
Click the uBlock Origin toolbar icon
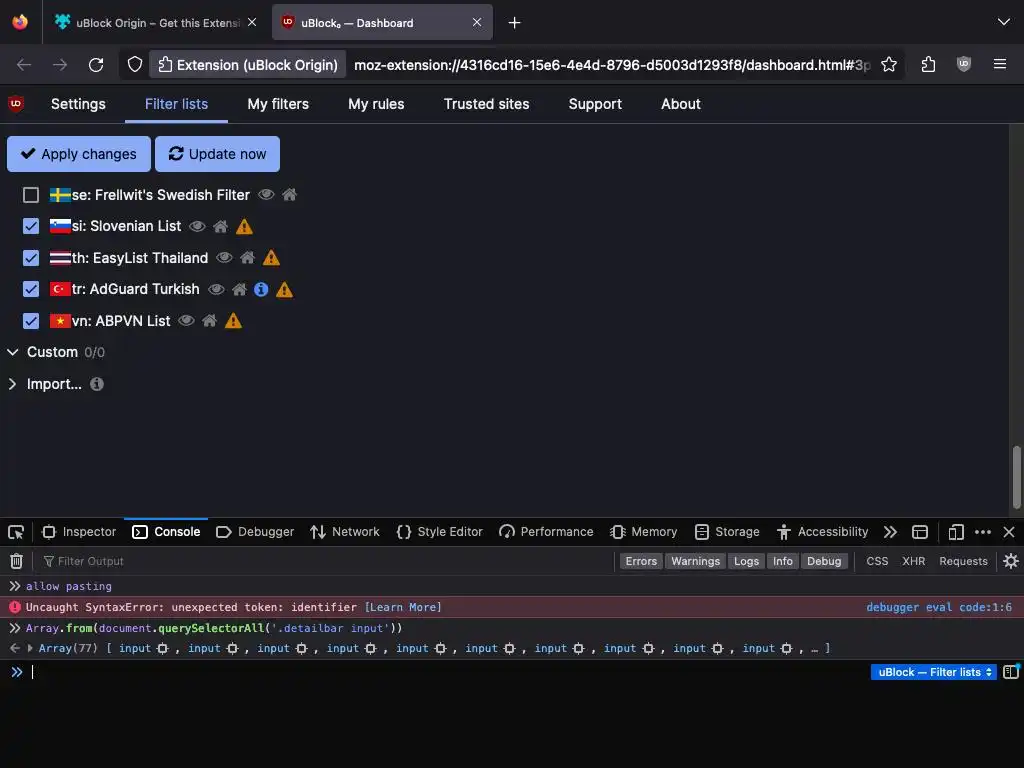(x=964, y=65)
